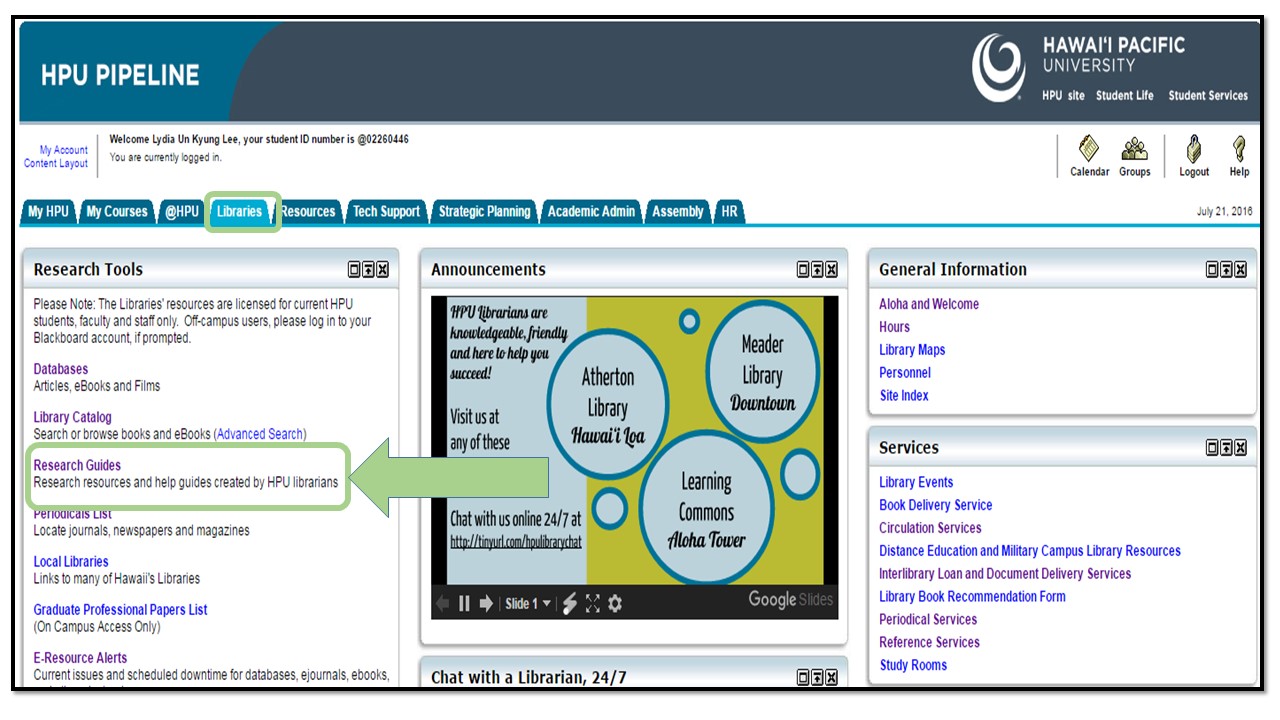Open Interlibrary Loan and Document Delivery link
Image resolution: width=1280 pixels, height=720 pixels.
point(1005,574)
